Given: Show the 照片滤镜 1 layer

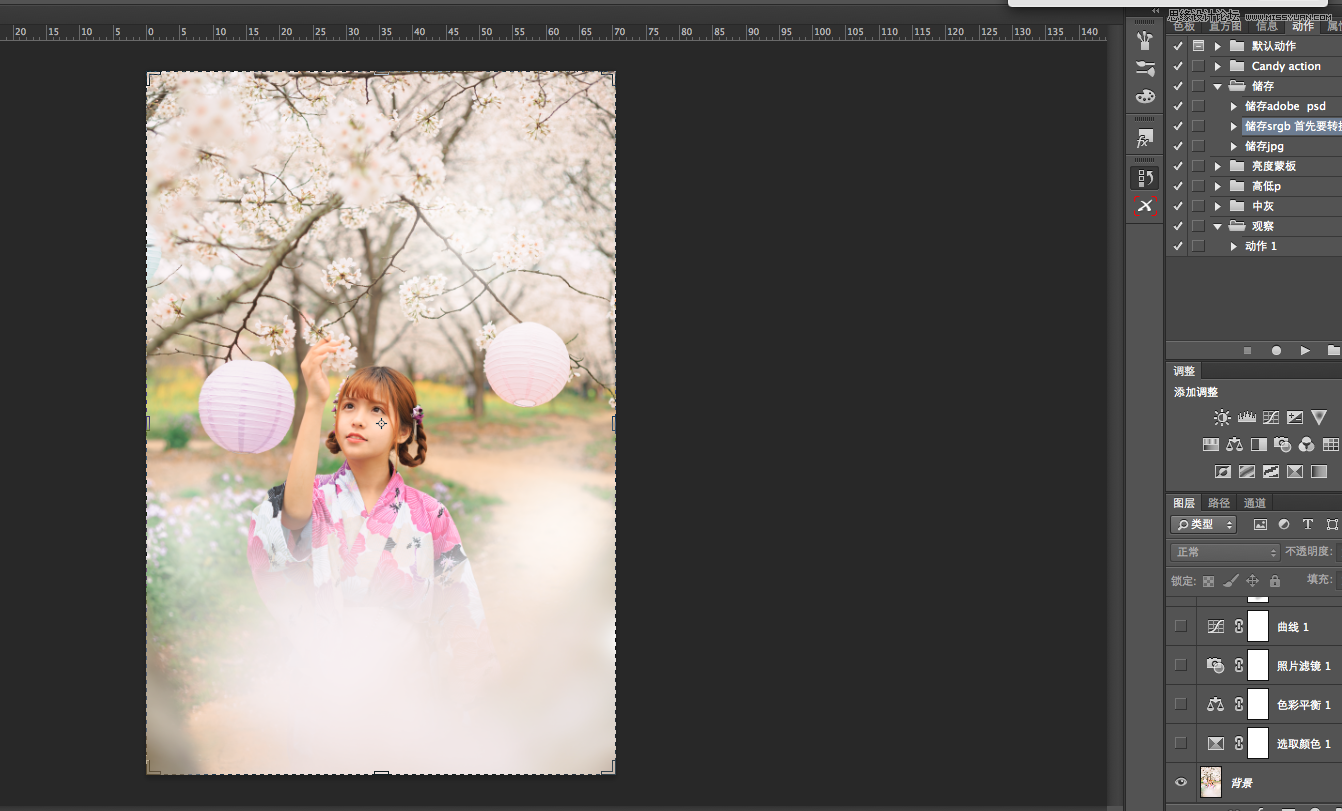Looking at the screenshot, I should (1181, 665).
